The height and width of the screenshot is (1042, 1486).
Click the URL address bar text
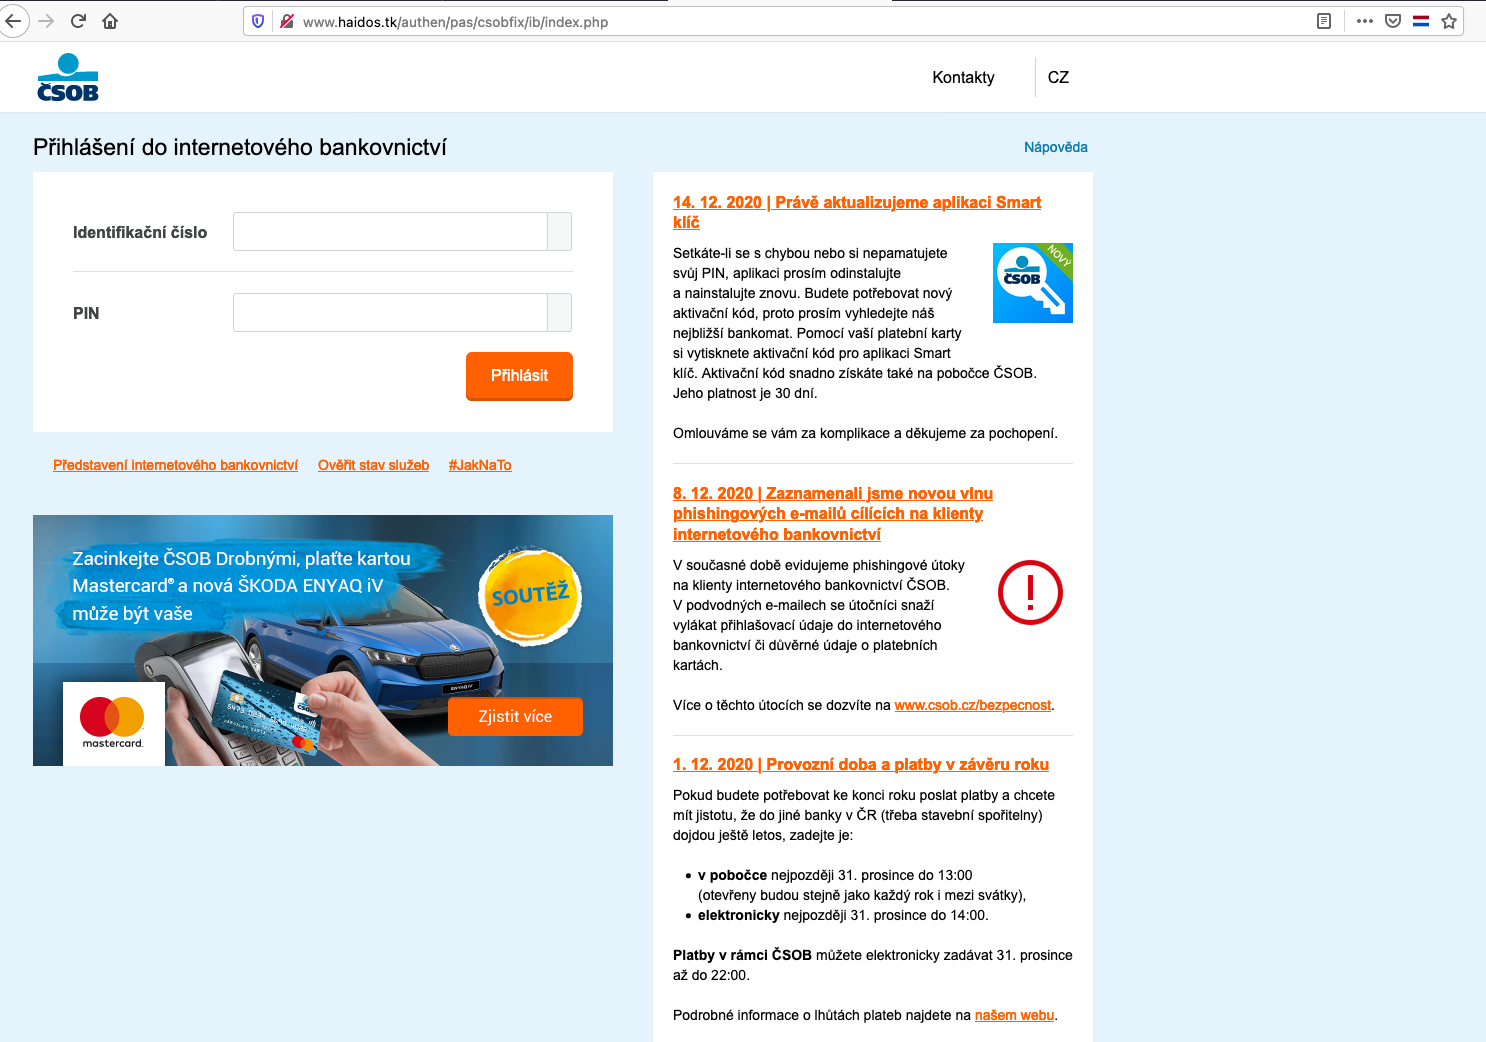(x=455, y=22)
